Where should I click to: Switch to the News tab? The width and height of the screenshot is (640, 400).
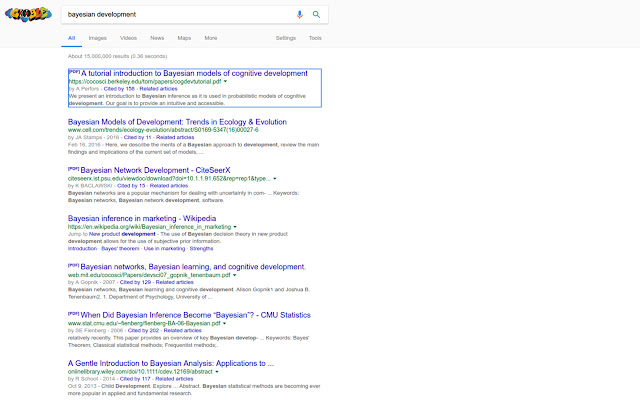(157, 38)
